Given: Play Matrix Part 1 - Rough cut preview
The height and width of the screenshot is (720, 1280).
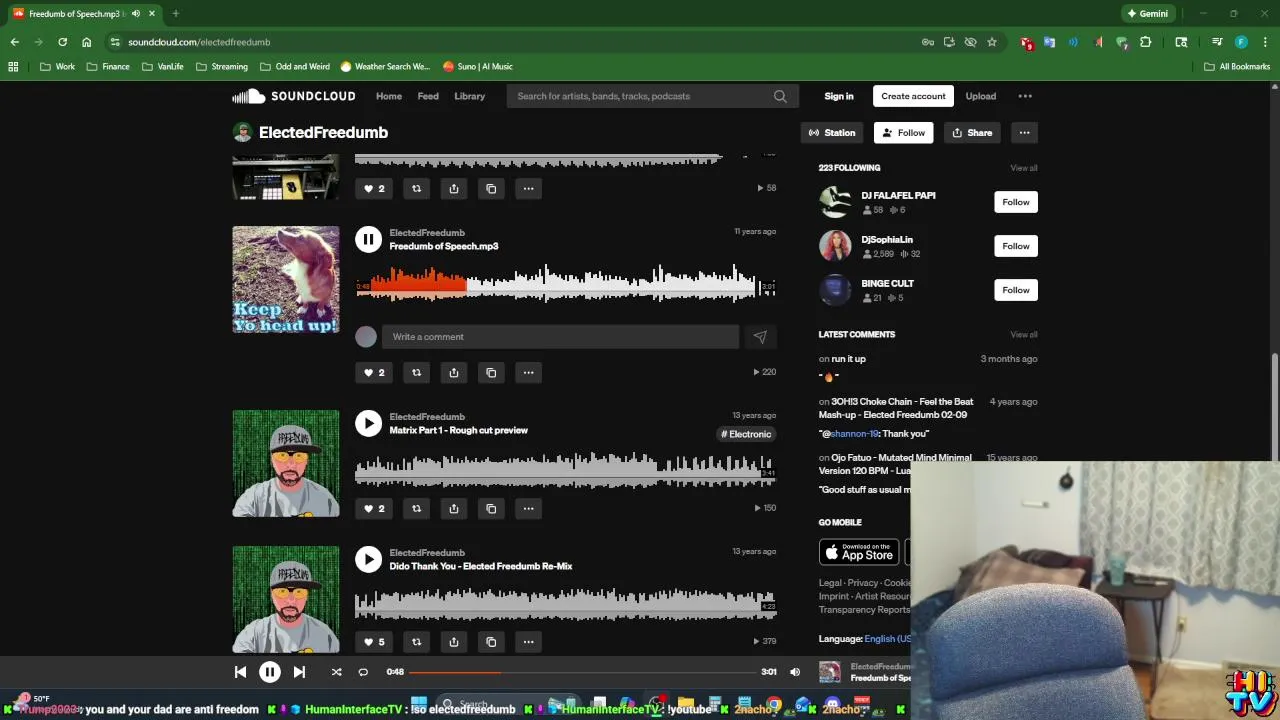Looking at the screenshot, I should pyautogui.click(x=368, y=423).
